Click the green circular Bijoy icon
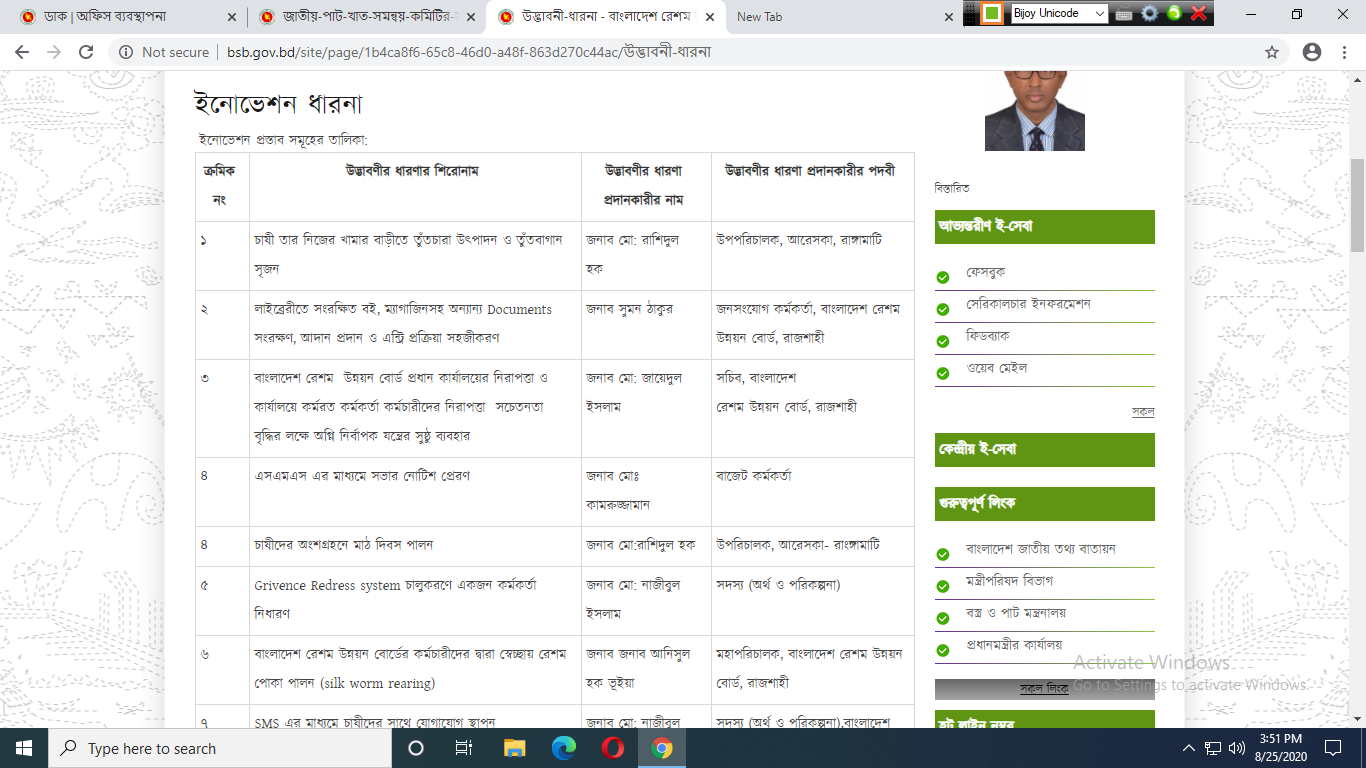 pyautogui.click(x=1174, y=14)
